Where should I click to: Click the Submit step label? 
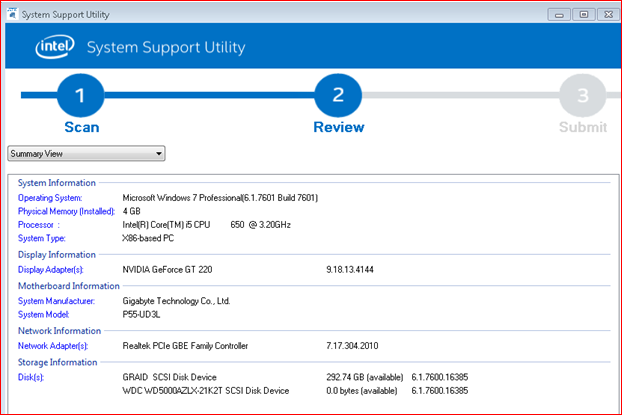(583, 127)
